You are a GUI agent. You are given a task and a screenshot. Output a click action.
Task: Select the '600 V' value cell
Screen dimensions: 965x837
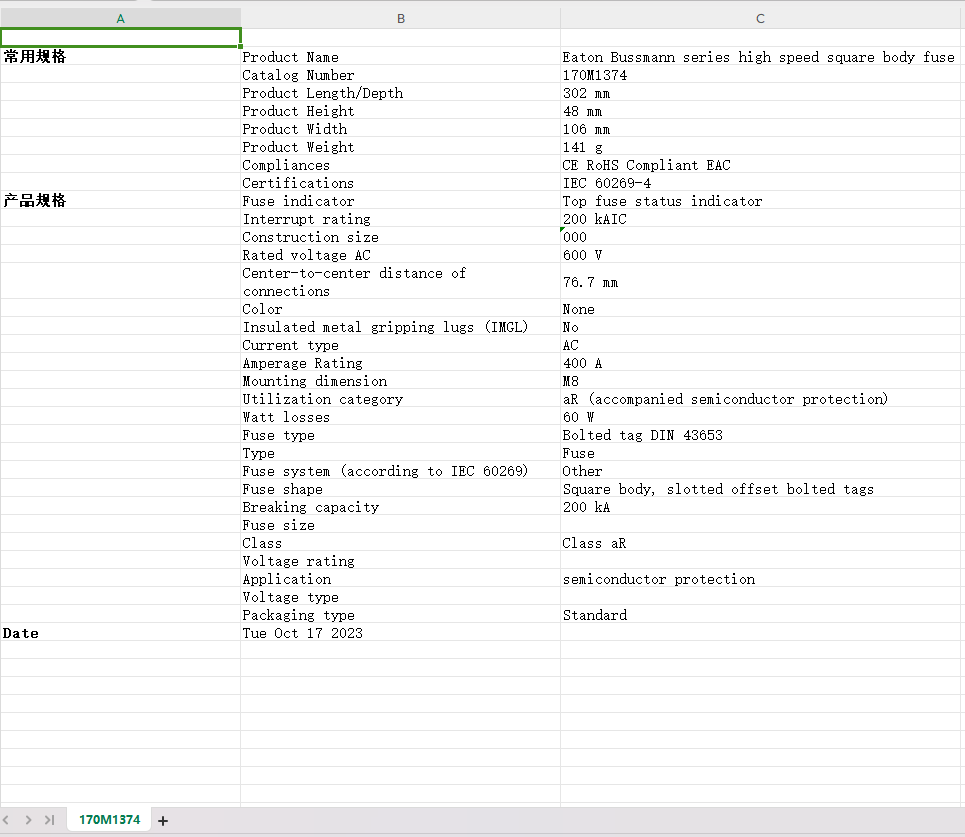(x=760, y=255)
